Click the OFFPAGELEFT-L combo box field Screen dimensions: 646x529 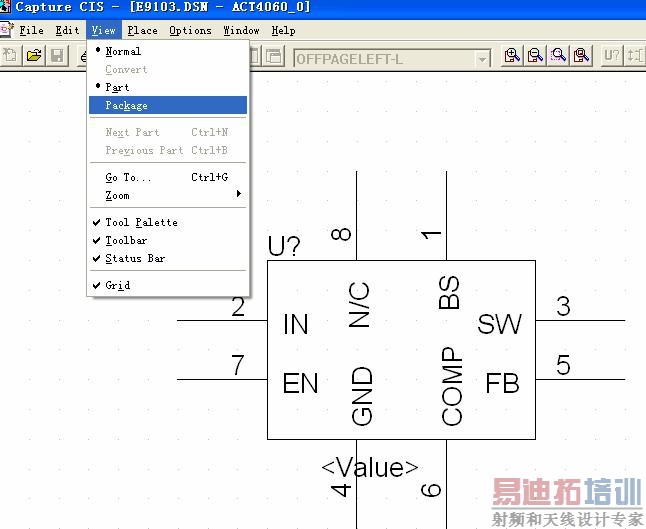coord(391,59)
